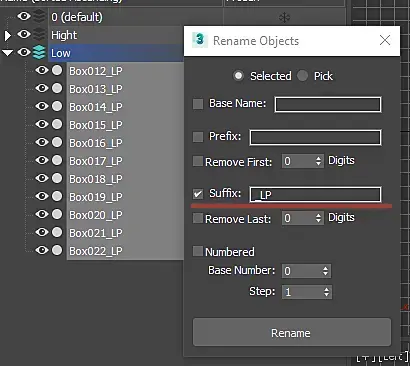The width and height of the screenshot is (410, 366).
Task: Select the Pick radio option
Action: coord(302,76)
